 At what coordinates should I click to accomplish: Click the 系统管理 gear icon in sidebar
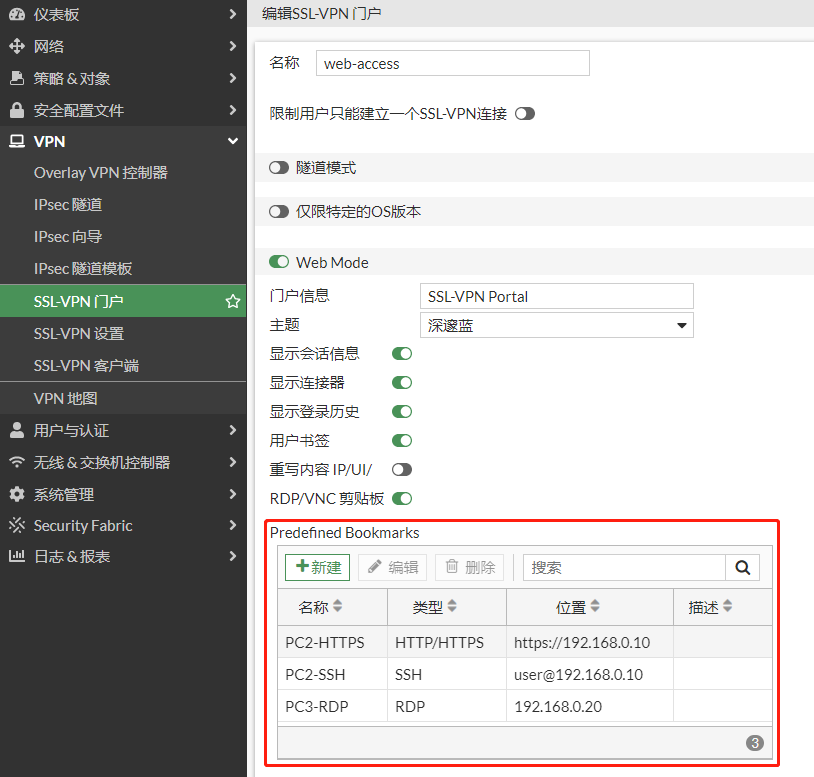pos(16,494)
